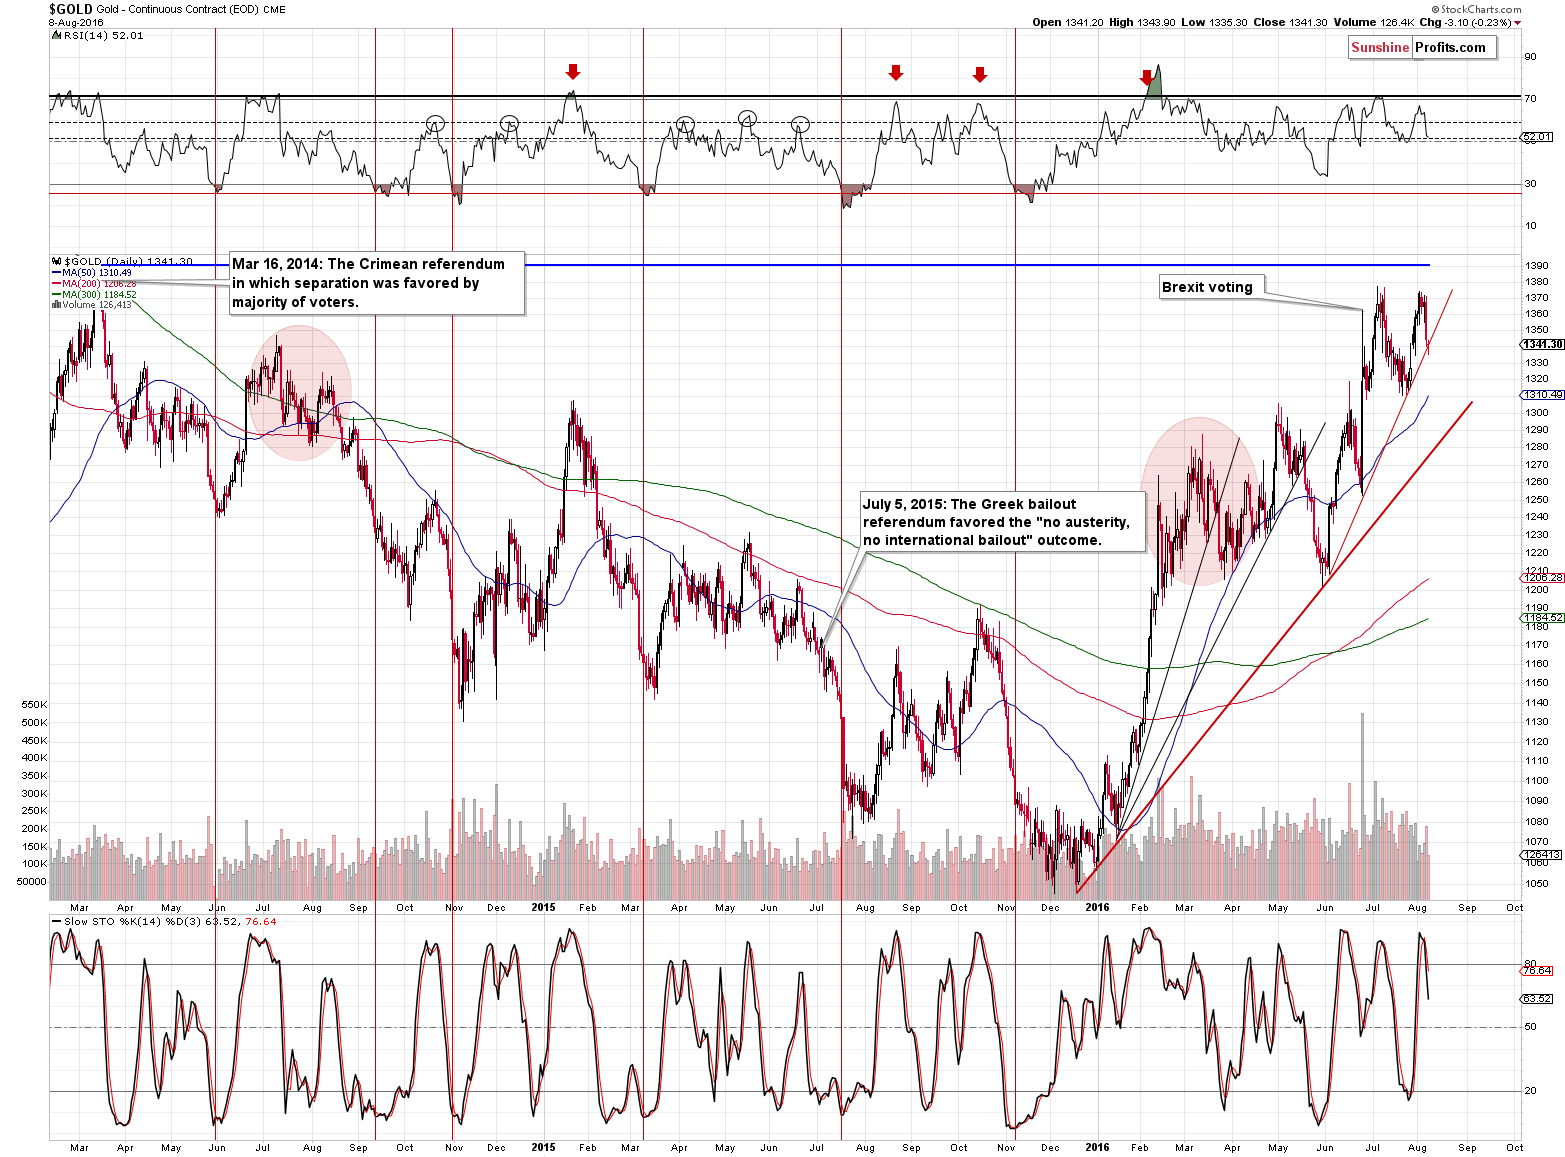Click the 550K label on the volume axis
The image size is (1565, 1157).
(x=34, y=705)
